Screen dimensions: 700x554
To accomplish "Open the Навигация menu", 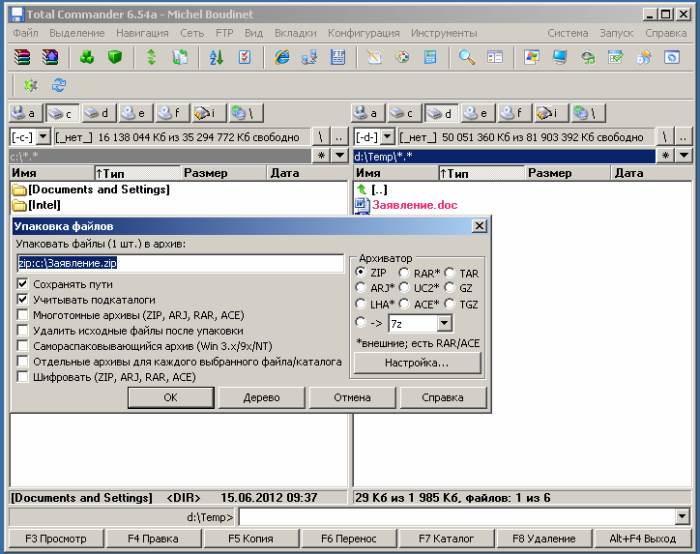I will [x=142, y=33].
